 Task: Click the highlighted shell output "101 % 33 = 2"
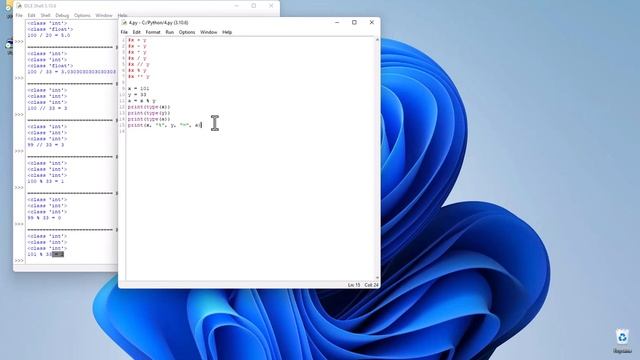(x=45, y=254)
